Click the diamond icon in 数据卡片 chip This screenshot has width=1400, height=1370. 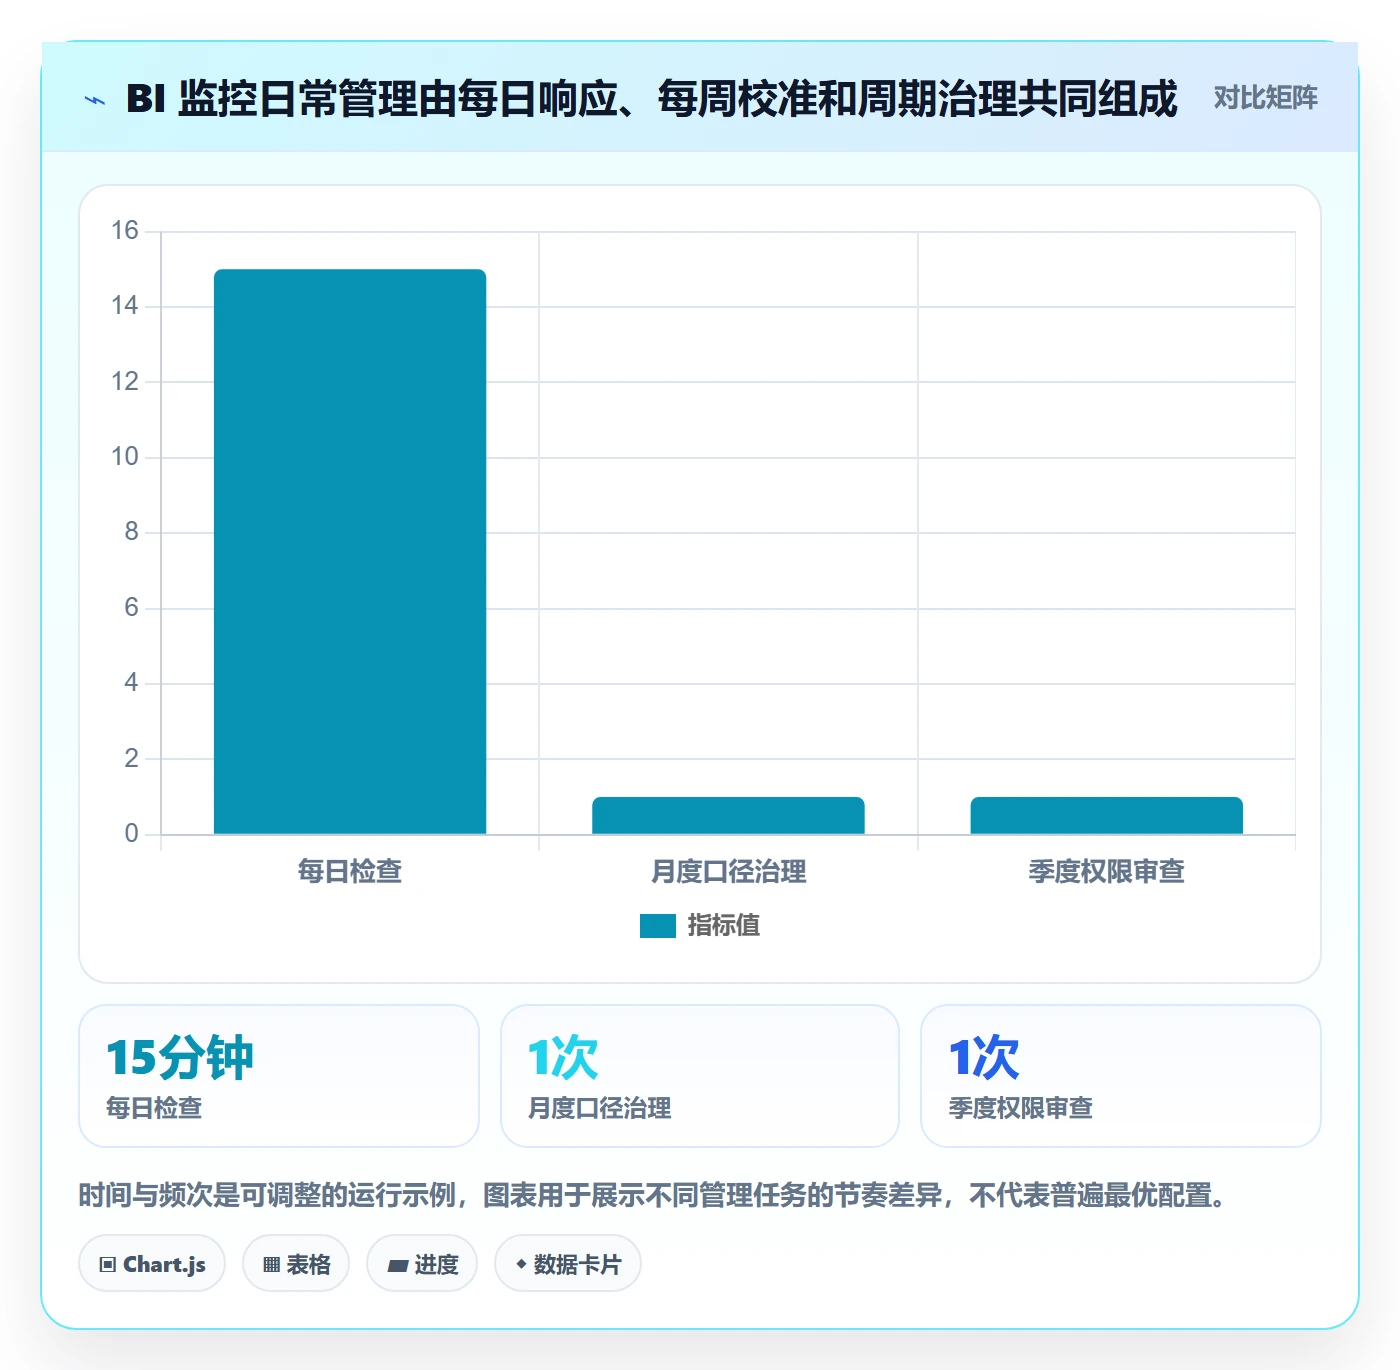click(x=521, y=1264)
